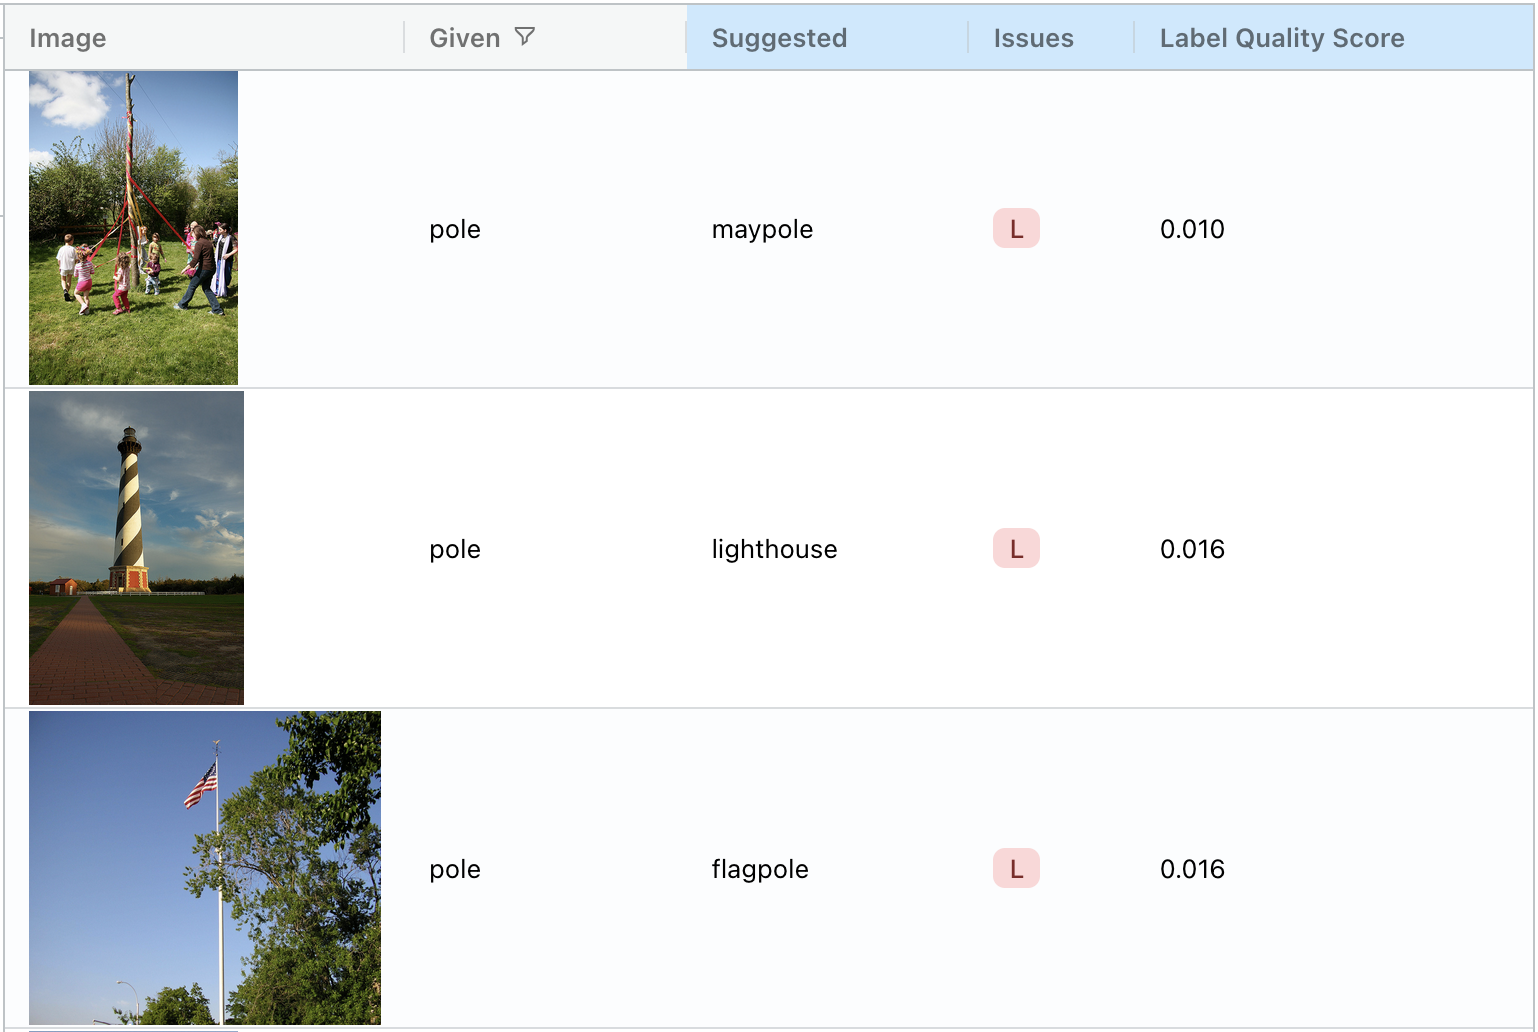Image resolution: width=1538 pixels, height=1032 pixels.
Task: Select the suggested label lighthouse
Action: [774, 548]
